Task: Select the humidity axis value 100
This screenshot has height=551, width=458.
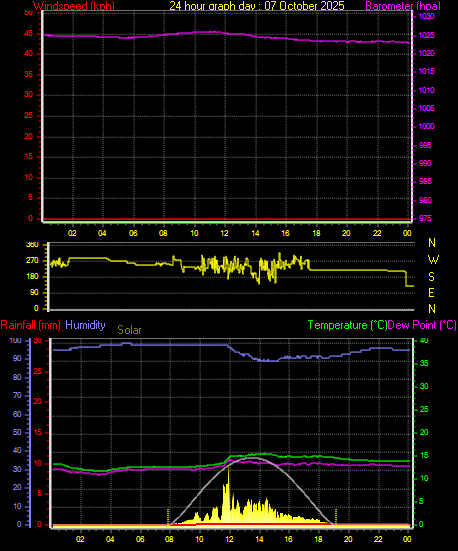Action: pos(15,341)
